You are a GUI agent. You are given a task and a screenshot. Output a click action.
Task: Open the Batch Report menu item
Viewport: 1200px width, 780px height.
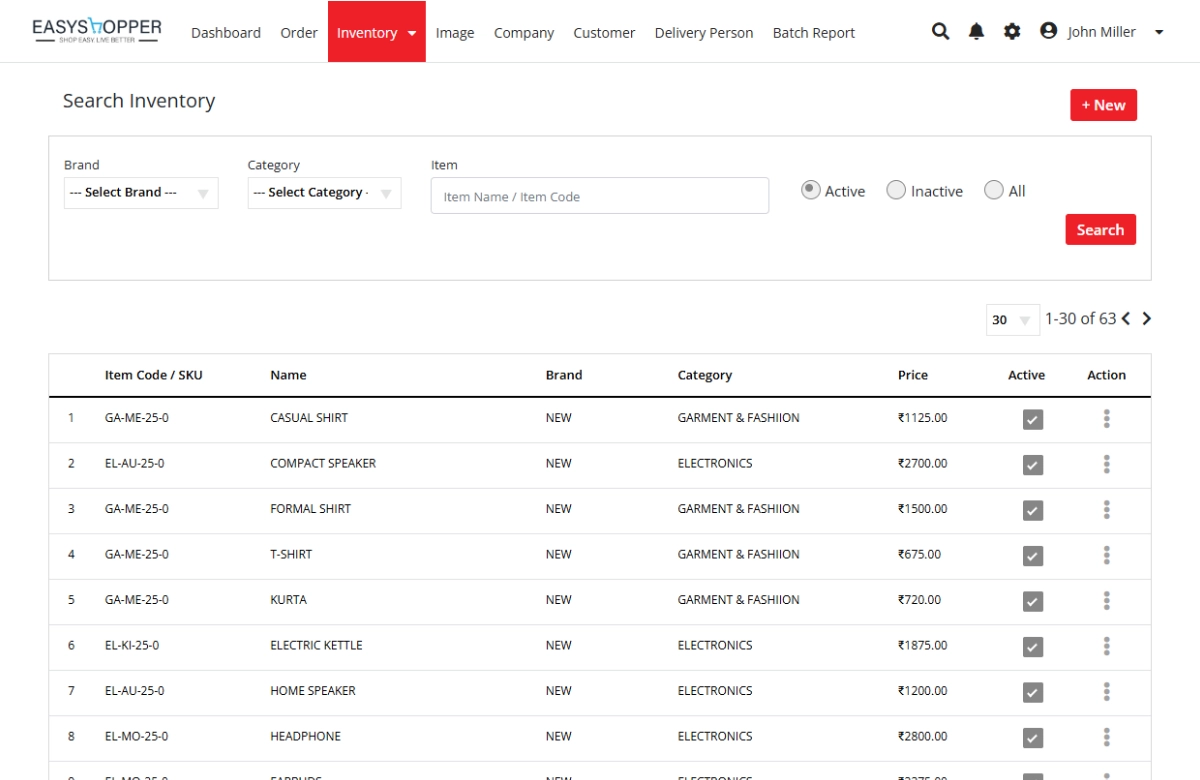813,33
